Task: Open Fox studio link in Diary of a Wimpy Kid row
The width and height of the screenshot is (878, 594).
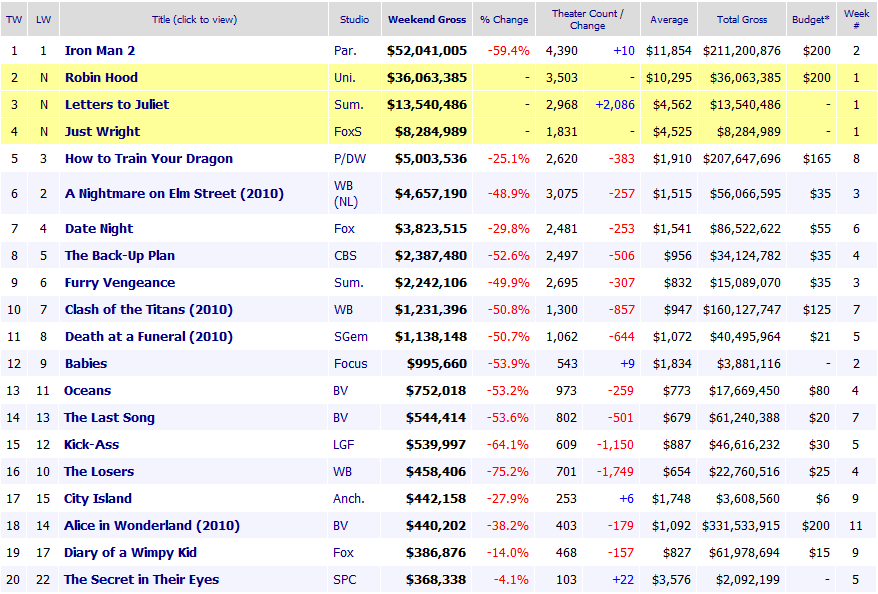Action: pyautogui.click(x=343, y=553)
